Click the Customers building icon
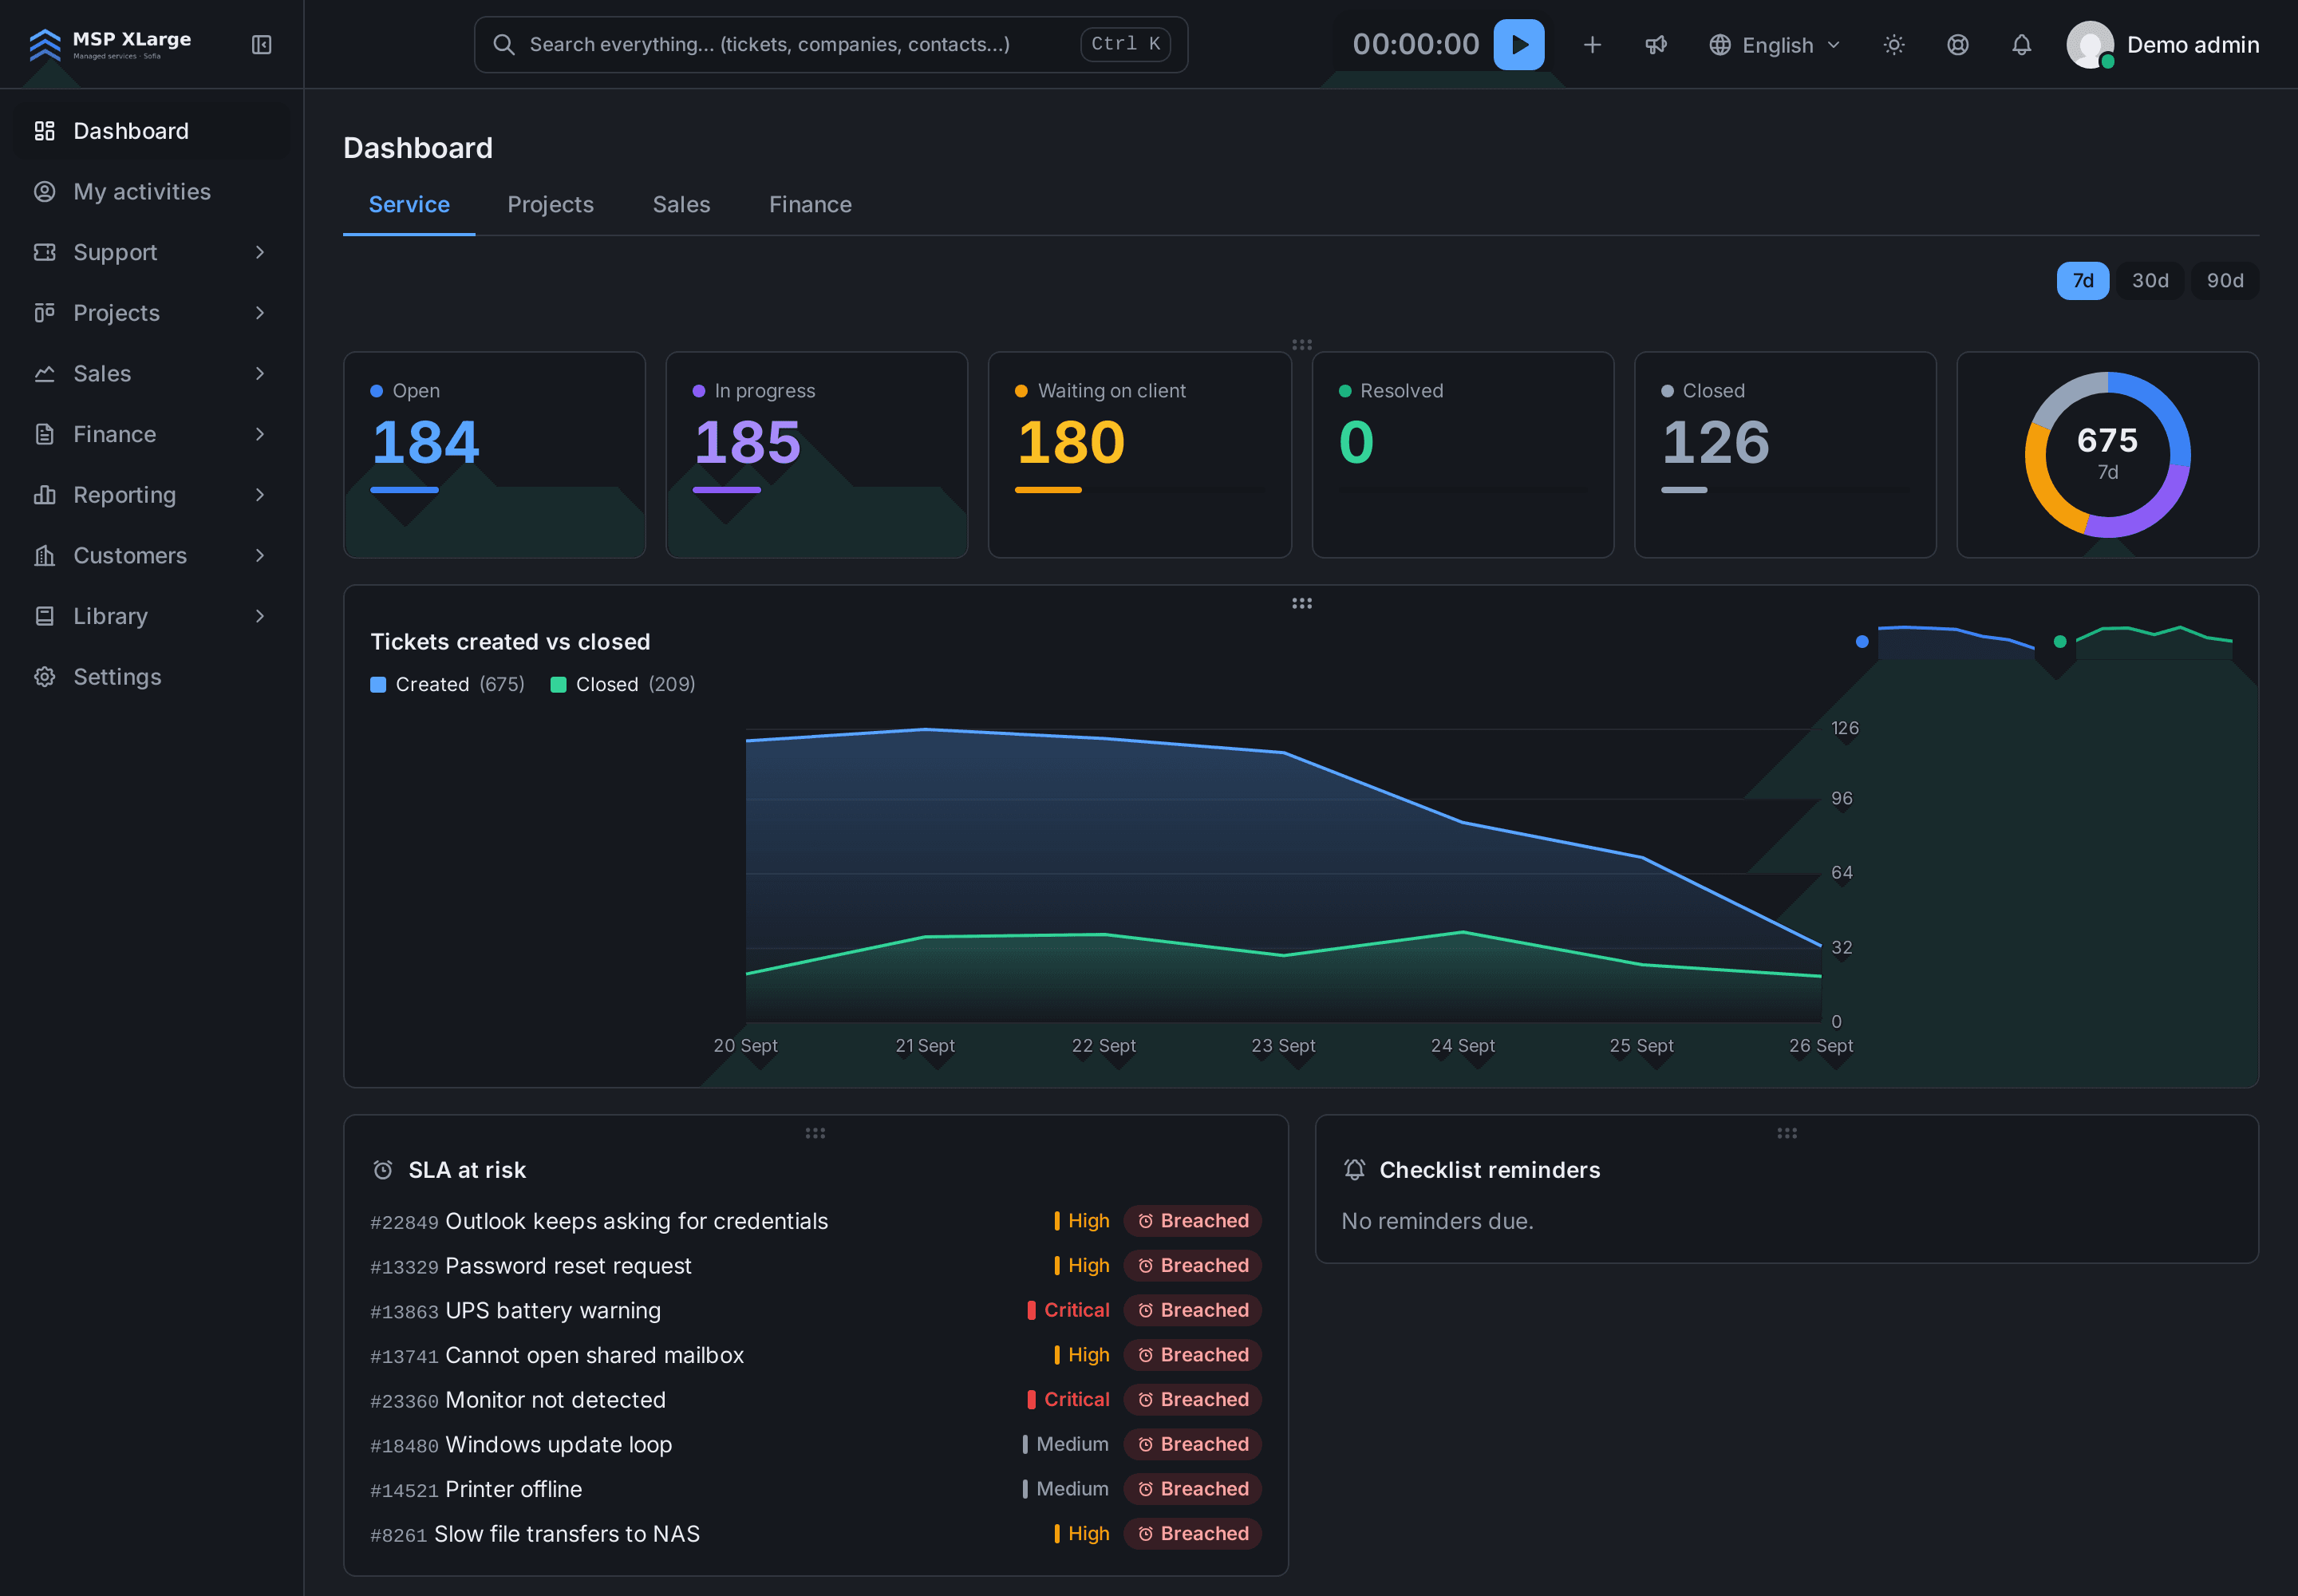 pyautogui.click(x=44, y=555)
